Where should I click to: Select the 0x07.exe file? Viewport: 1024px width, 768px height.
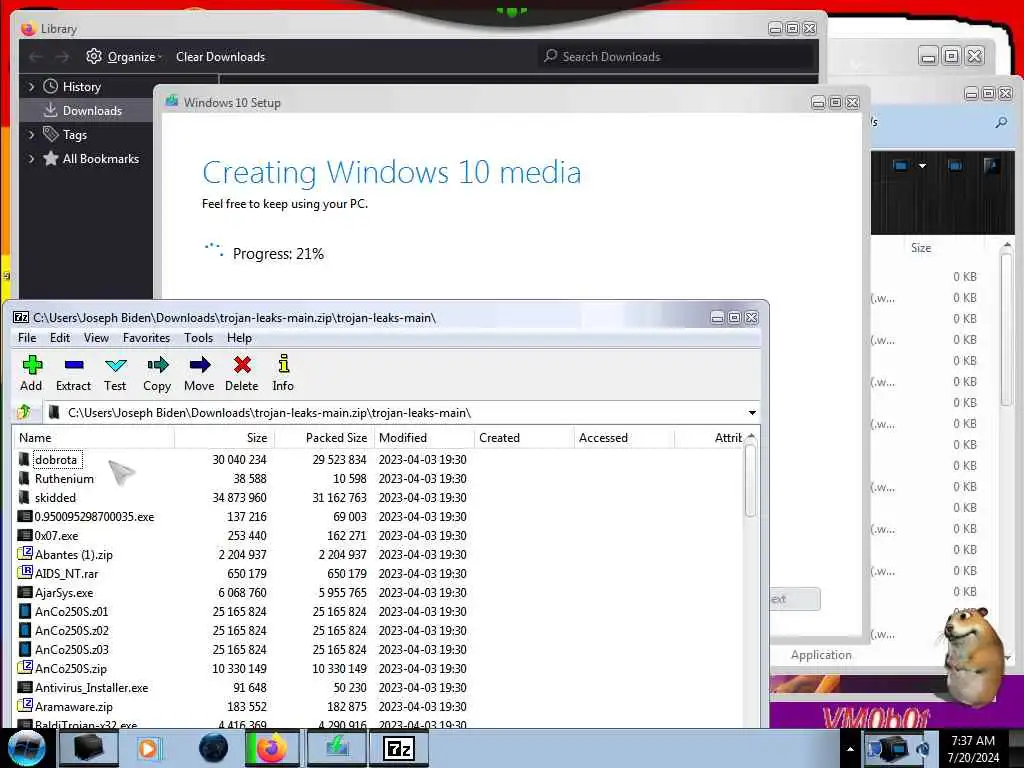56,536
